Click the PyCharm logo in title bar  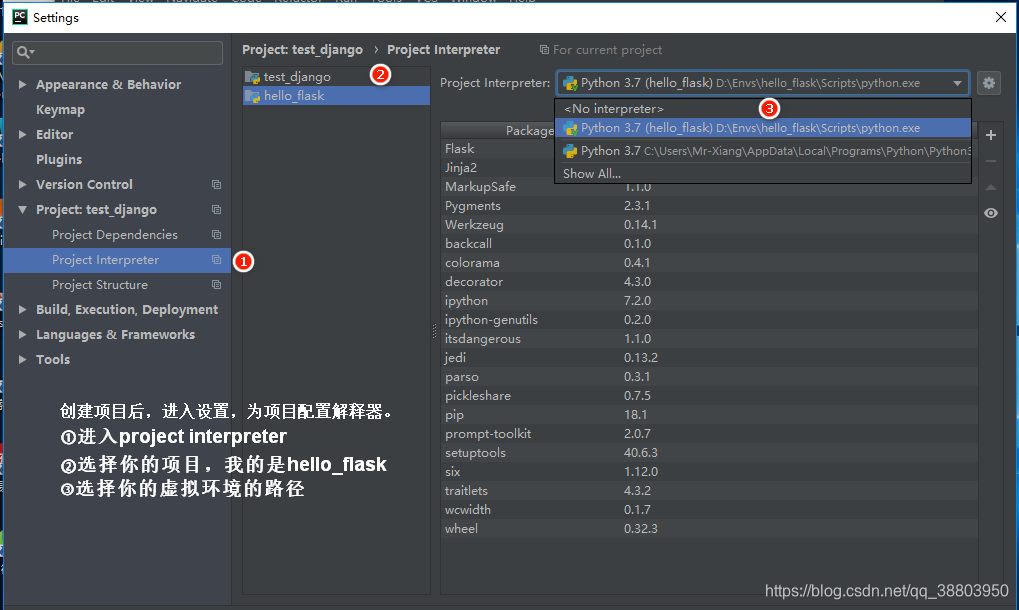pos(19,17)
